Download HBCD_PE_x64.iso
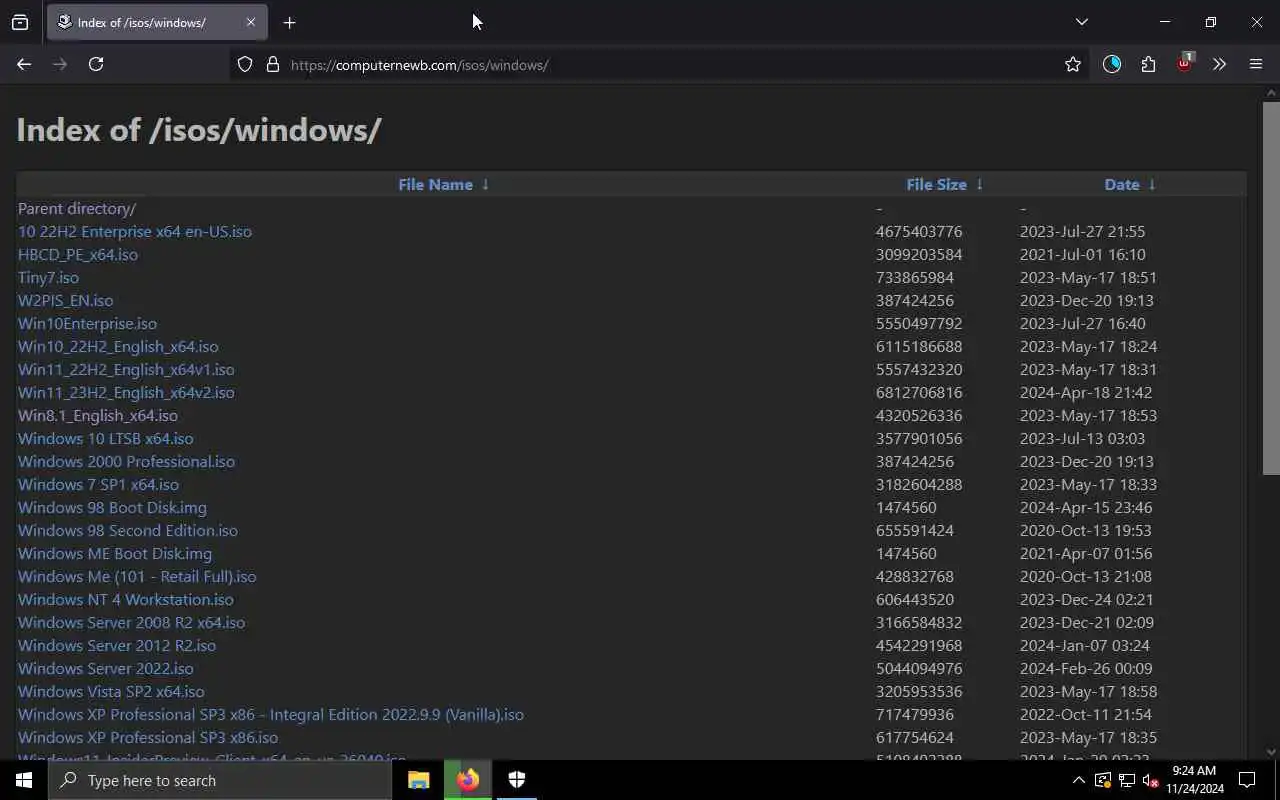This screenshot has height=800, width=1280. tap(78, 254)
